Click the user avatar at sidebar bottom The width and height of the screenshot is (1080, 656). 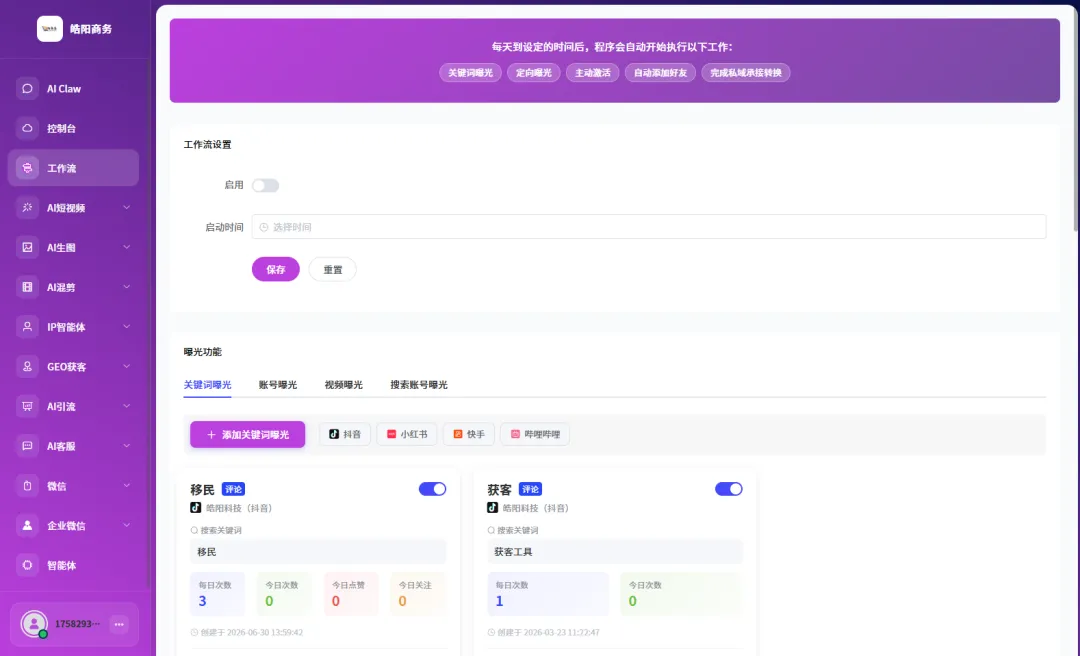click(34, 624)
